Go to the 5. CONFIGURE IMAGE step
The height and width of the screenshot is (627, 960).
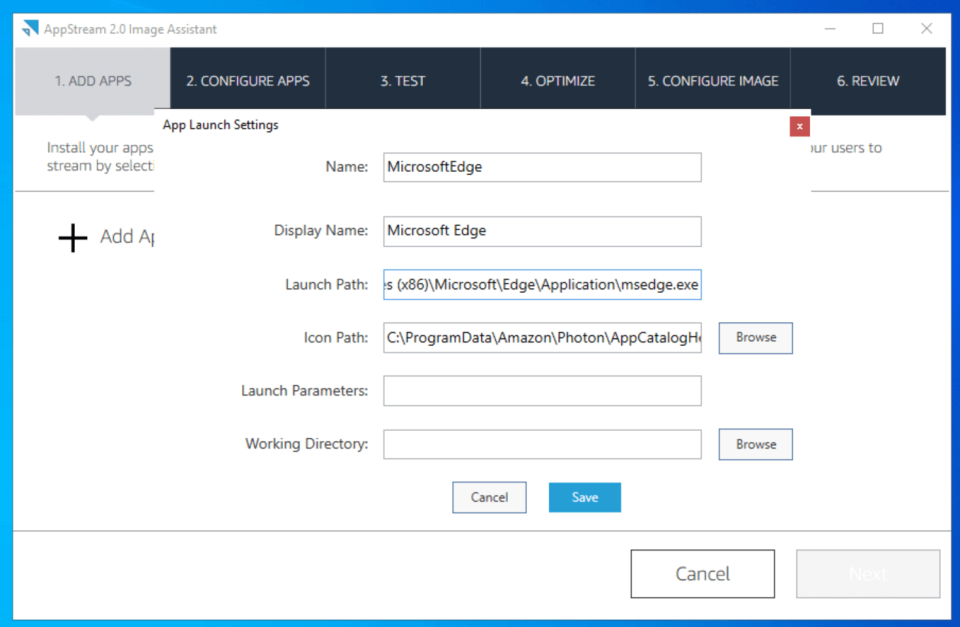(712, 80)
